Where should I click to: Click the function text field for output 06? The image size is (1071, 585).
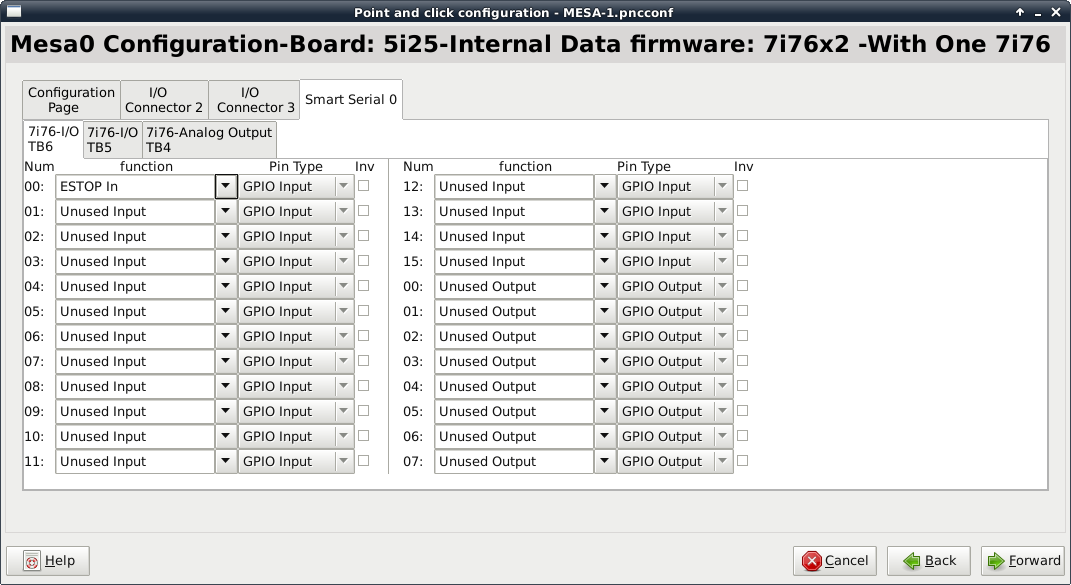click(514, 437)
